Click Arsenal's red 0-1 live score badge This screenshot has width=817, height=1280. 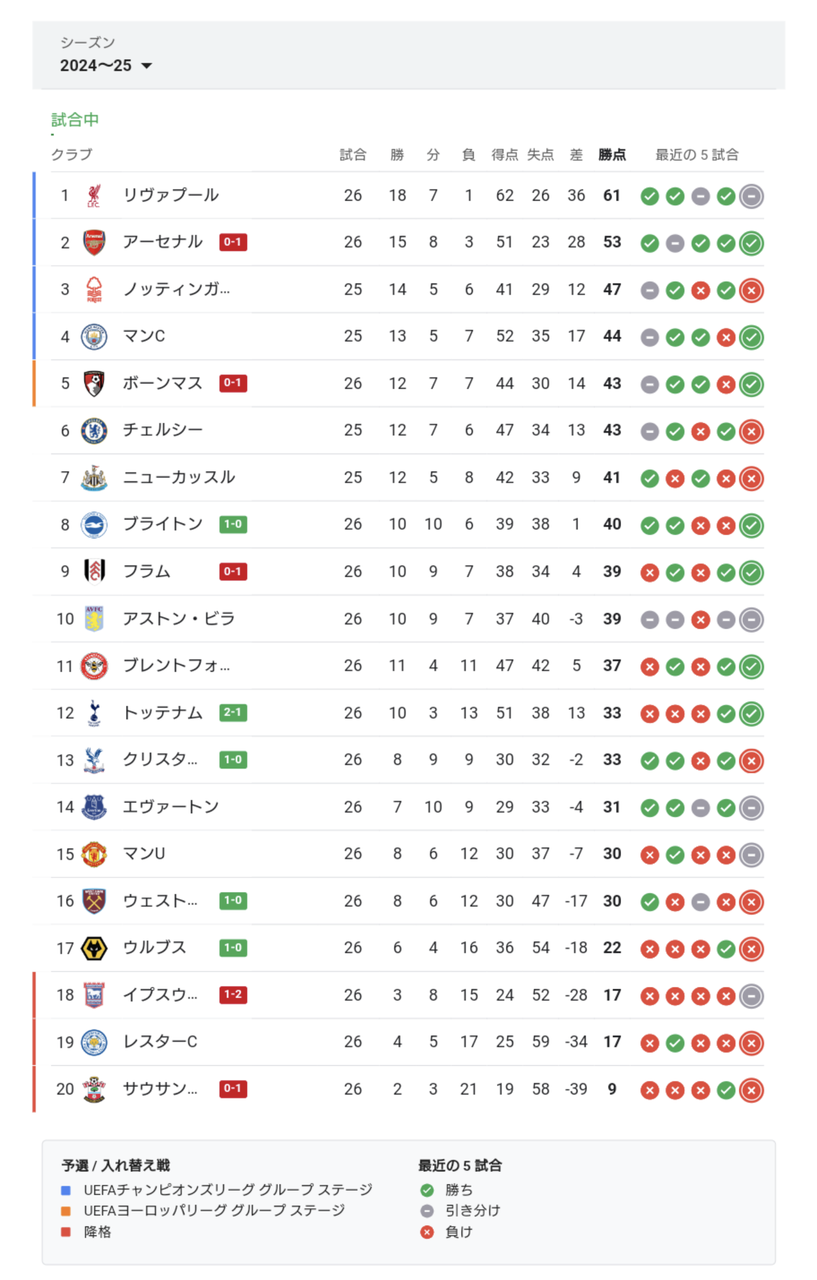pyautogui.click(x=233, y=242)
